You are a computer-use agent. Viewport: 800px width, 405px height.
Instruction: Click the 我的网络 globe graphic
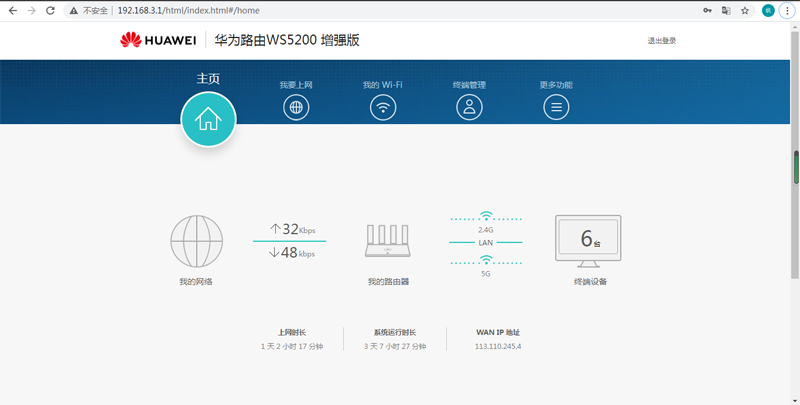[x=196, y=241]
